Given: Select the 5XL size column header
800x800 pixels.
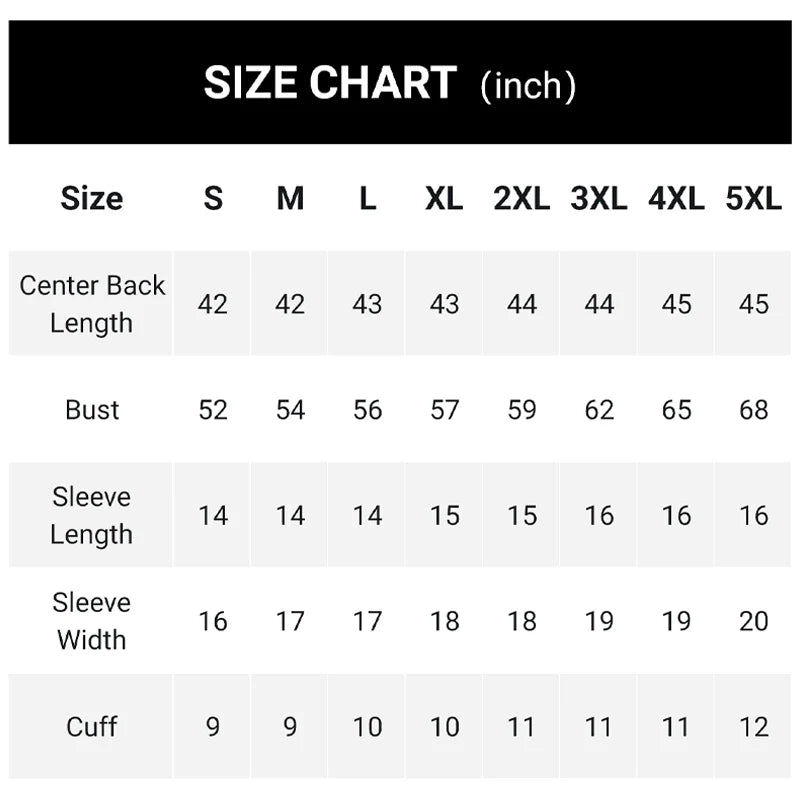Looking at the screenshot, I should tap(753, 198).
